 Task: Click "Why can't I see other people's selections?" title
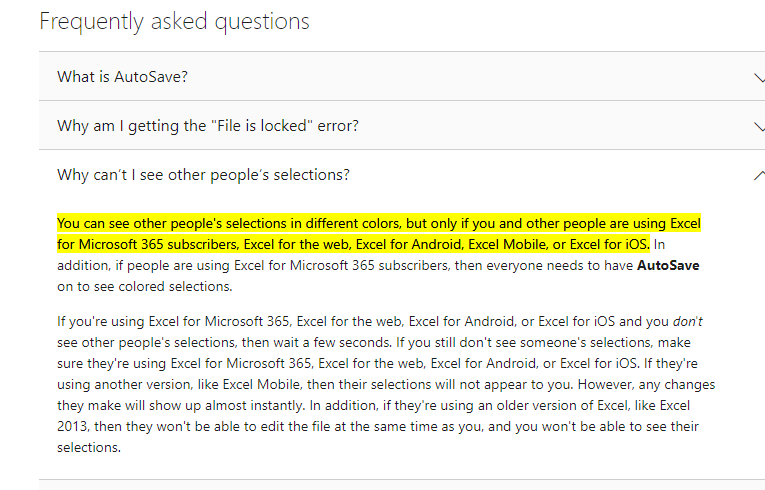pyautogui.click(x=203, y=175)
